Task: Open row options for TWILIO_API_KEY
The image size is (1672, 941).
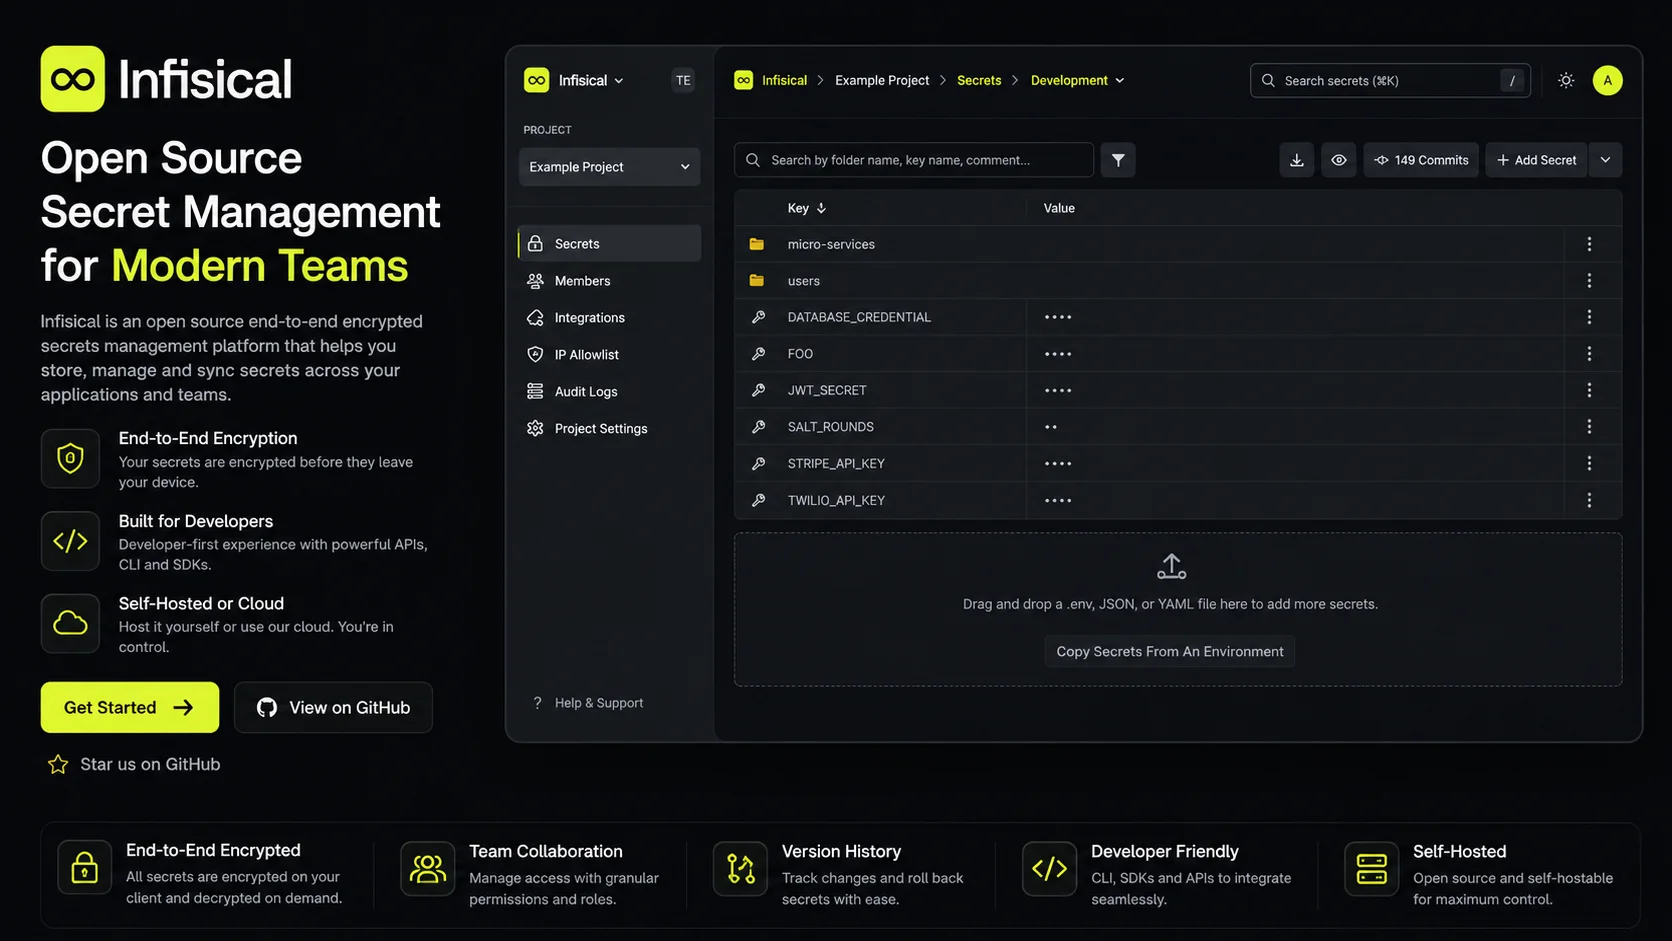Action: tap(1589, 500)
